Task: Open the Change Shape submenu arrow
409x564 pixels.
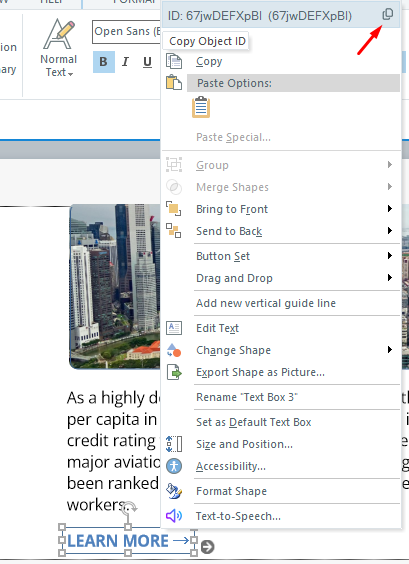Action: coord(390,350)
